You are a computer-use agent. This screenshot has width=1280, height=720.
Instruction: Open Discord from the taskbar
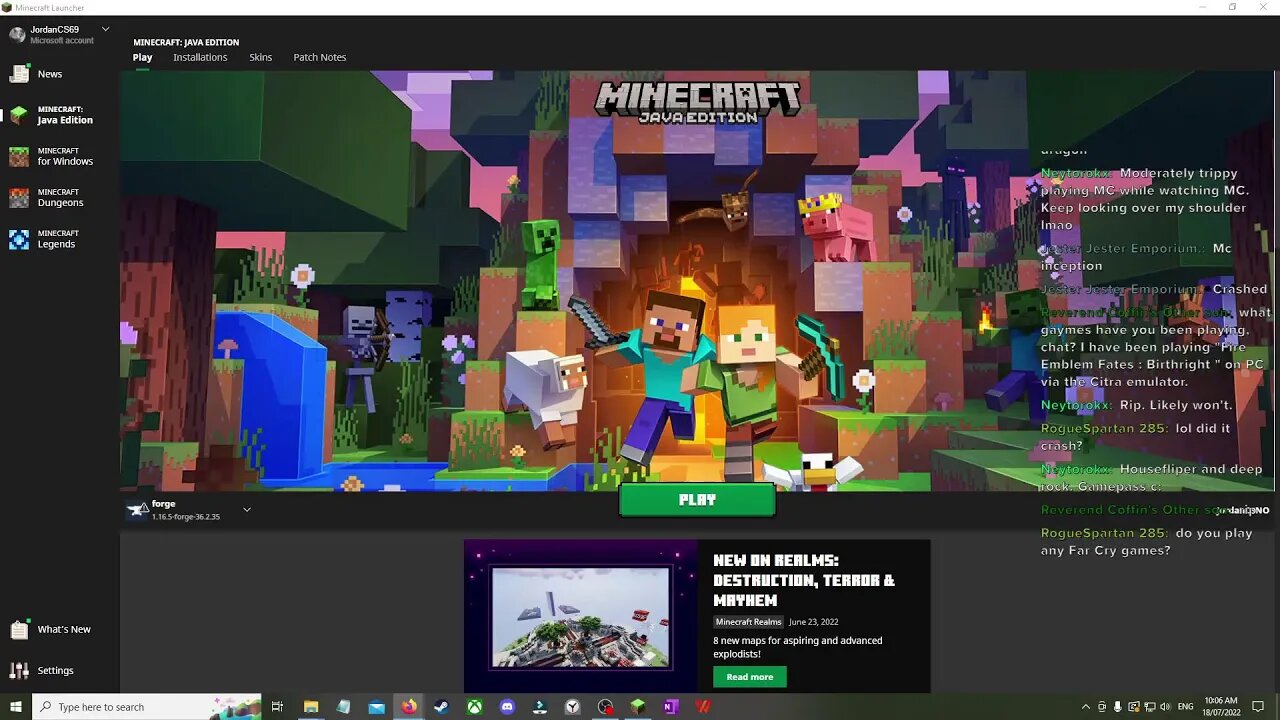[x=507, y=707]
